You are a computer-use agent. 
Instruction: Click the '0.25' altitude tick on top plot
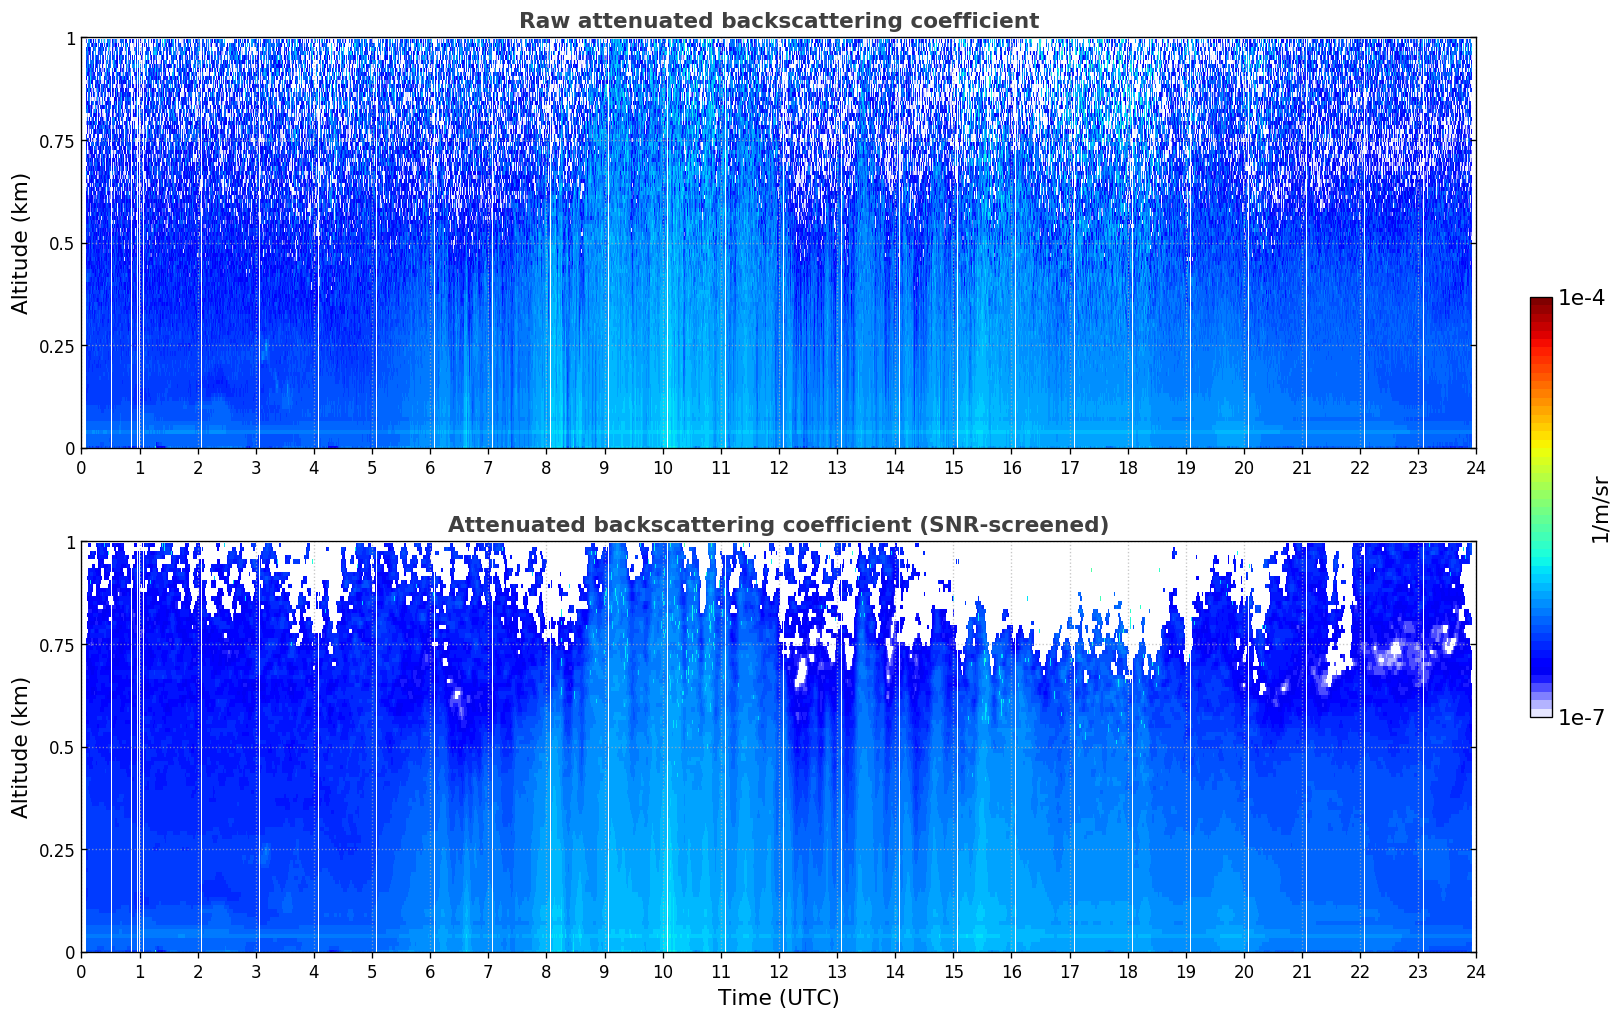pos(58,346)
